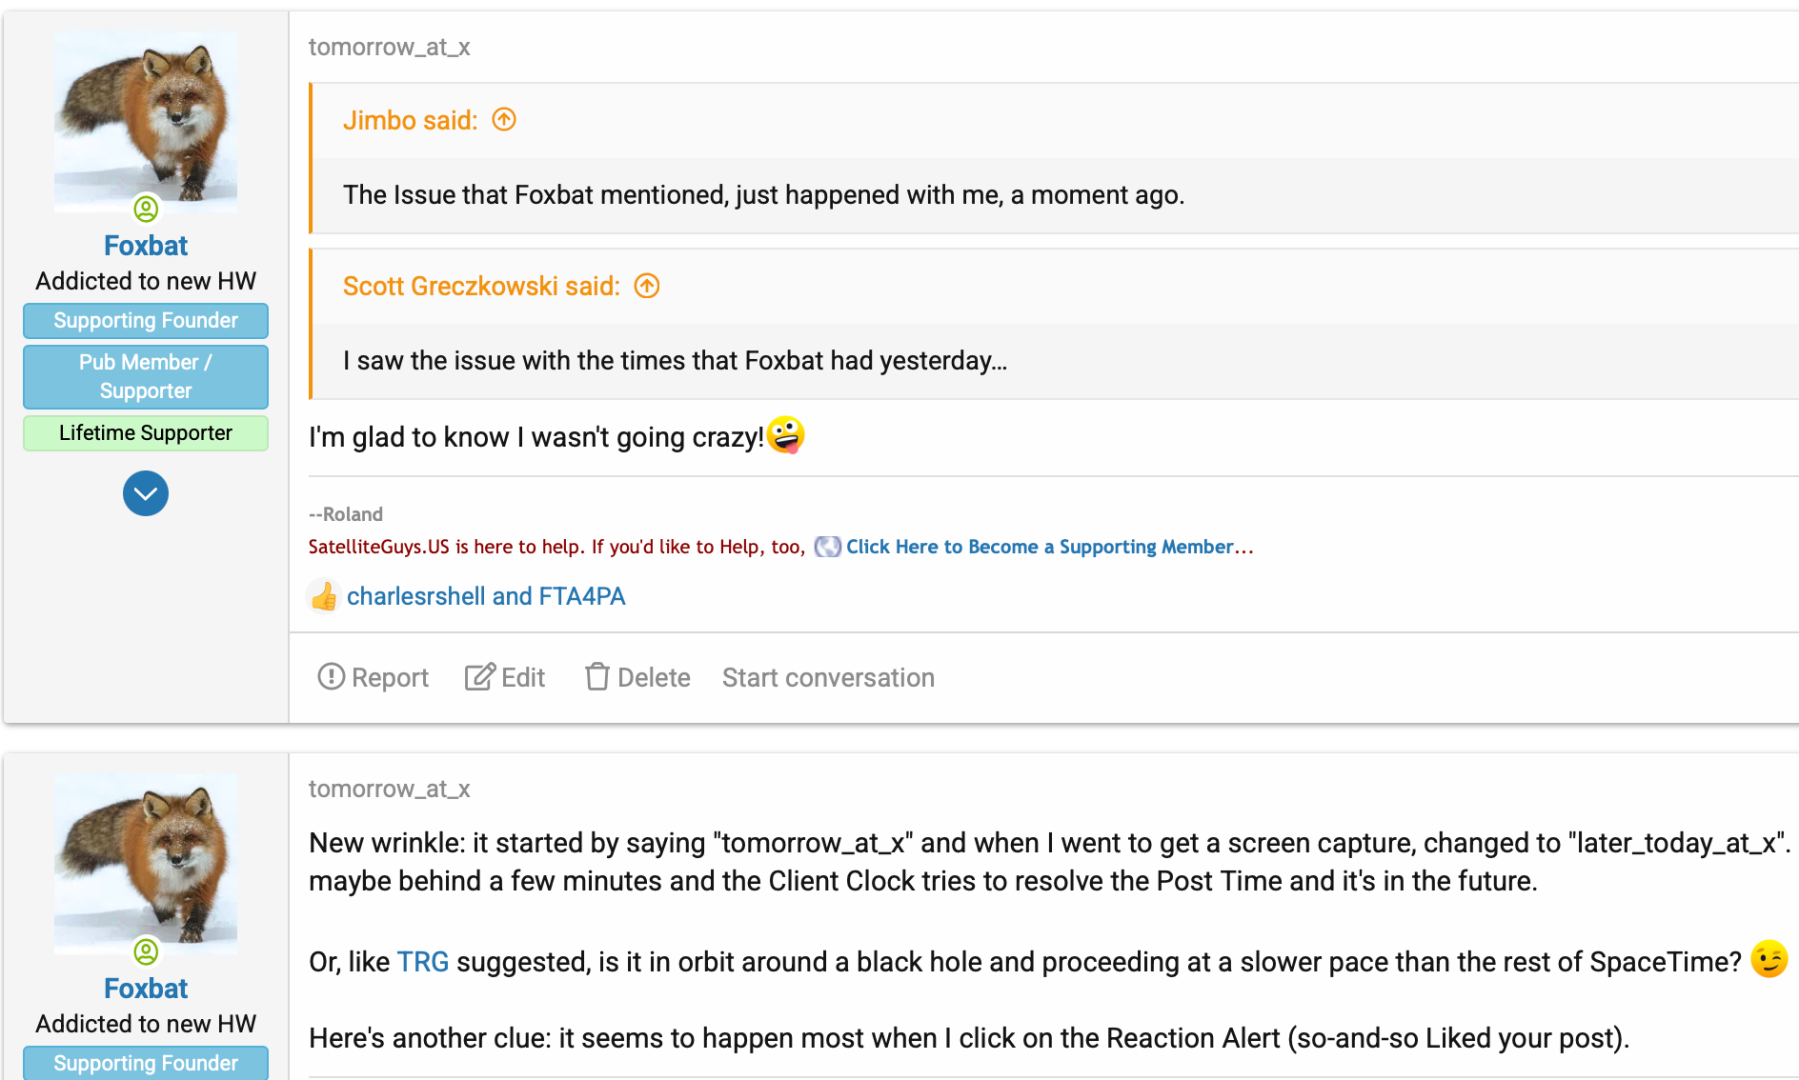Open Foxbat username in second post
Viewport: 1799px width, 1080px height.
pos(146,988)
